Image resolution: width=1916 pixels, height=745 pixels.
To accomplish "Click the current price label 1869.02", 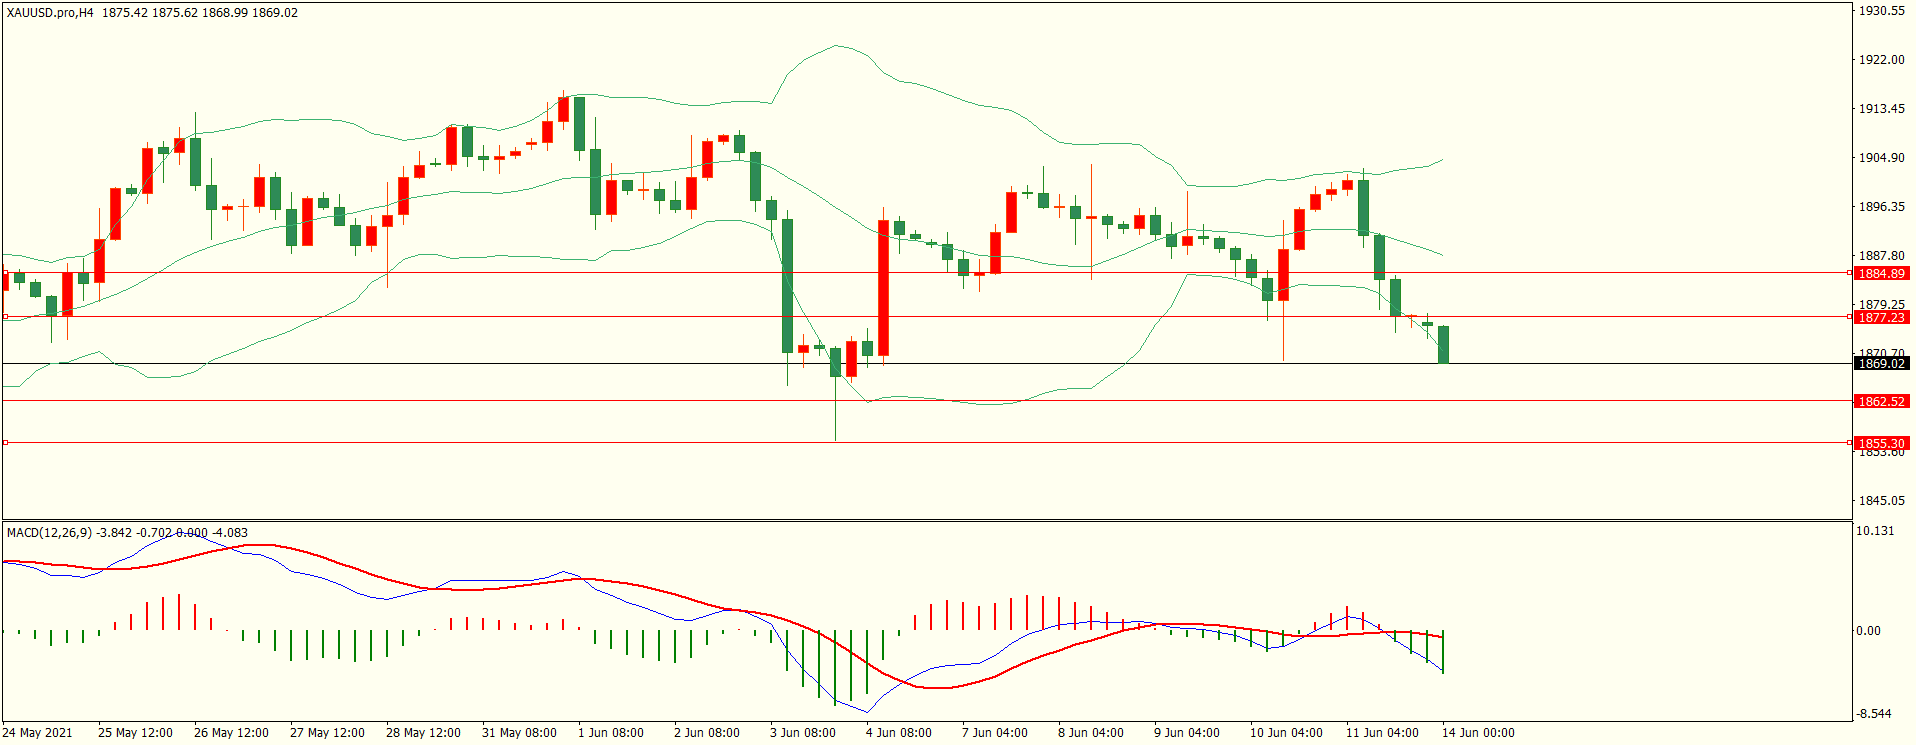I will (x=1881, y=364).
